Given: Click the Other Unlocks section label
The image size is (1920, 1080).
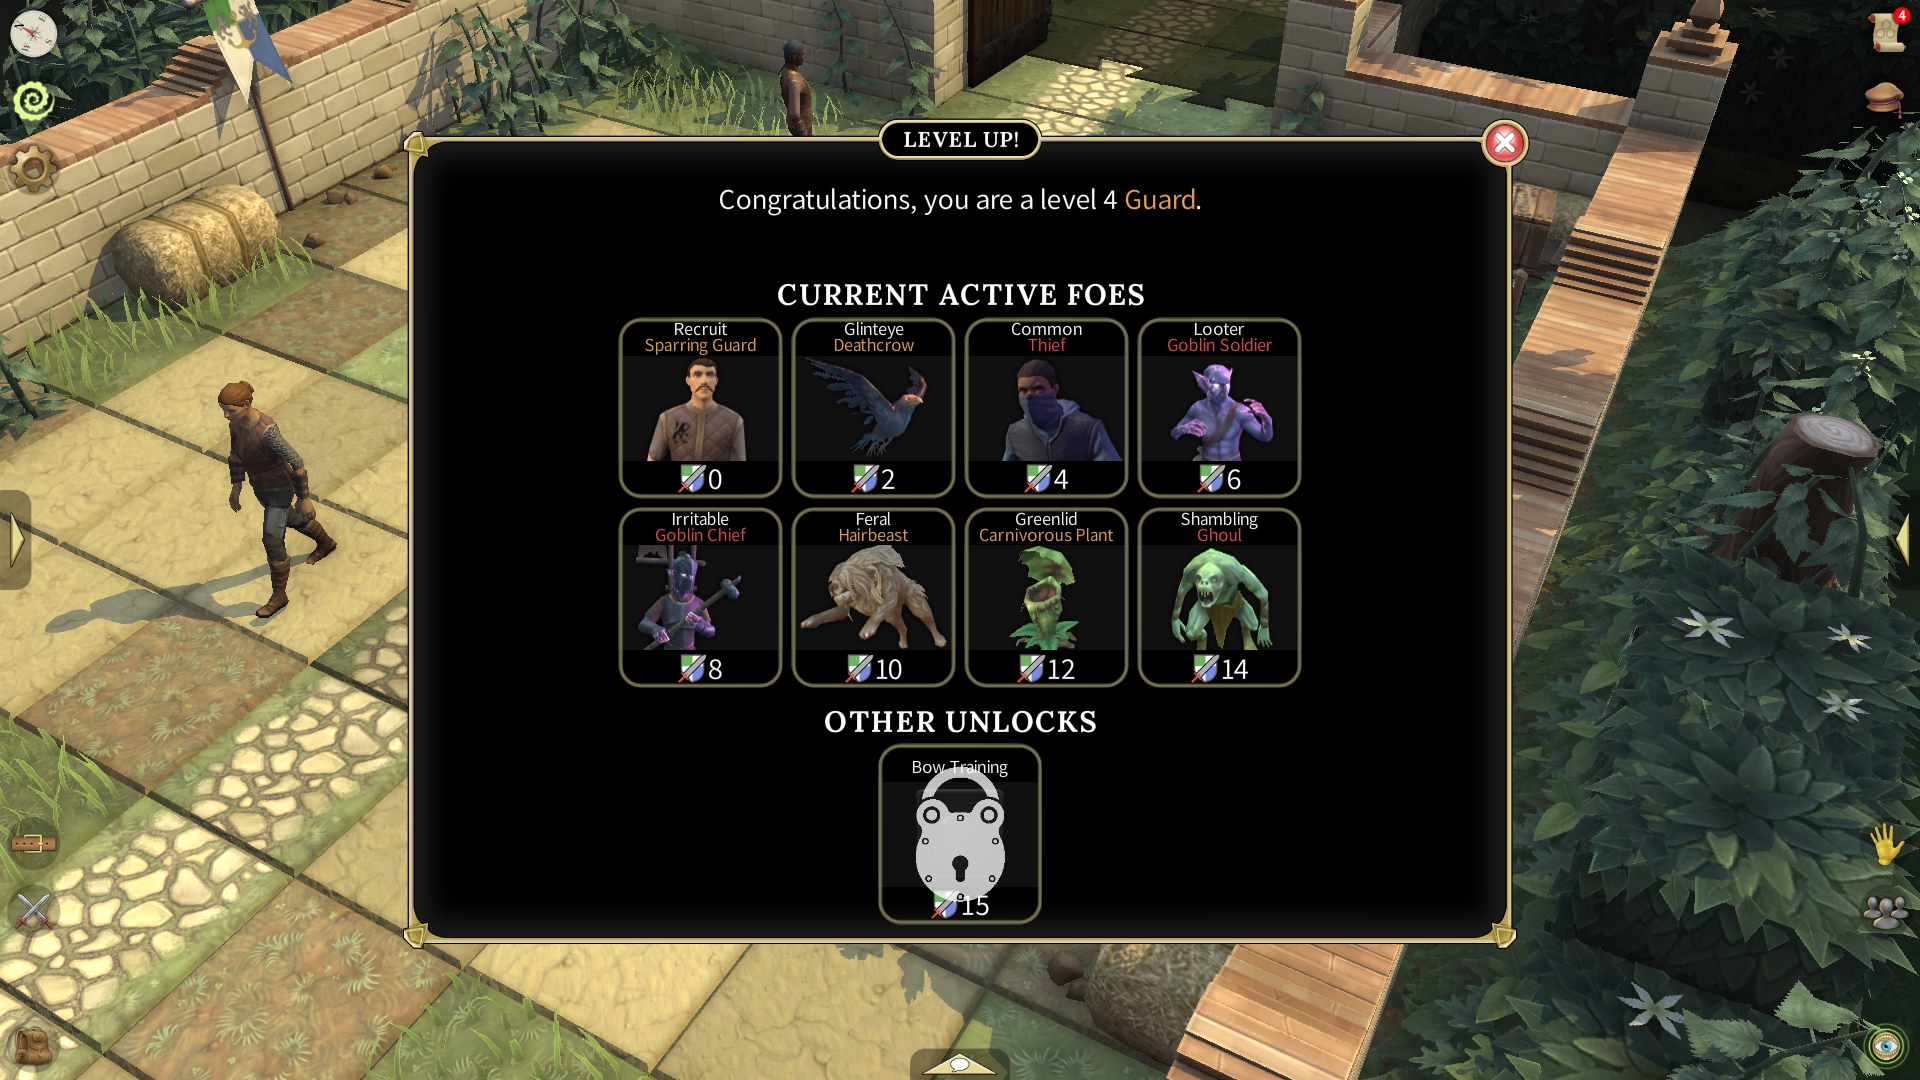Looking at the screenshot, I should [x=960, y=721].
